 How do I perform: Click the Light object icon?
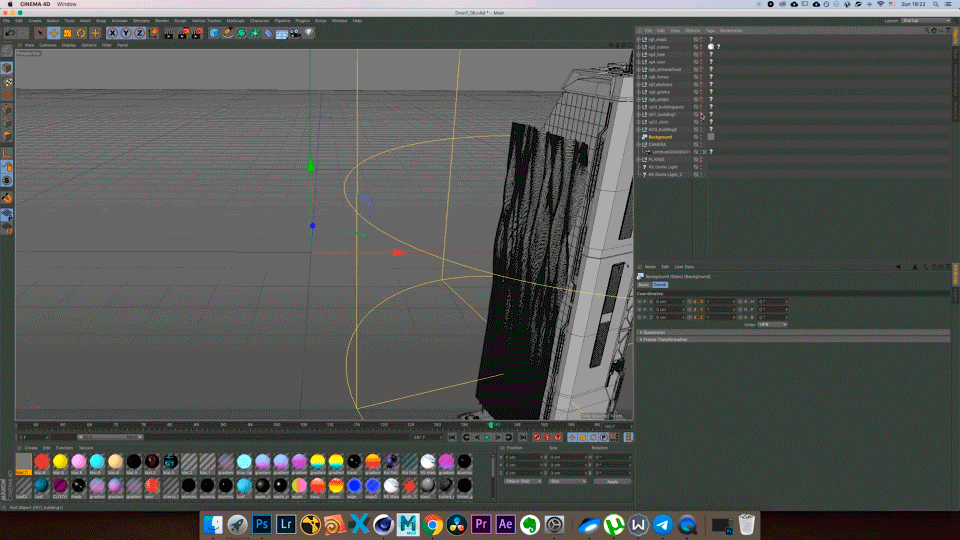[x=309, y=33]
